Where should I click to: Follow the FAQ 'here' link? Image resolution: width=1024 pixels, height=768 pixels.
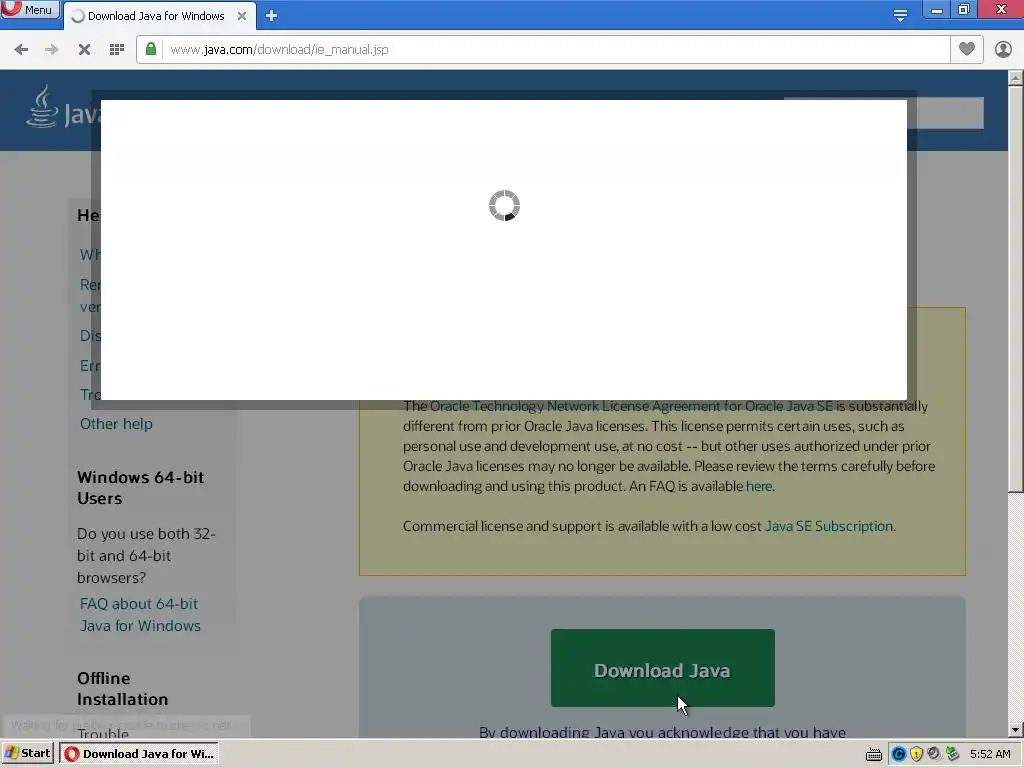click(x=759, y=486)
